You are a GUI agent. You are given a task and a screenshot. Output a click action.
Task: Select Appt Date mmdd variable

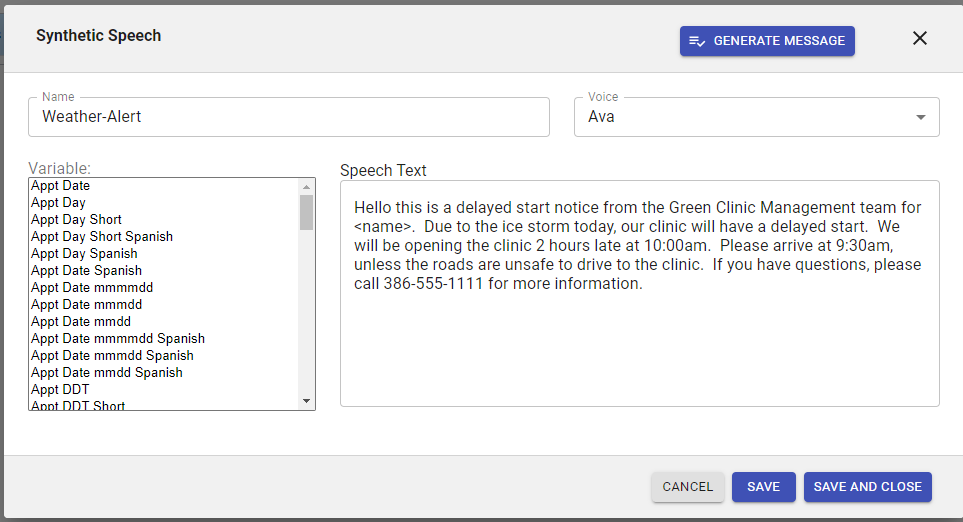(x=81, y=322)
